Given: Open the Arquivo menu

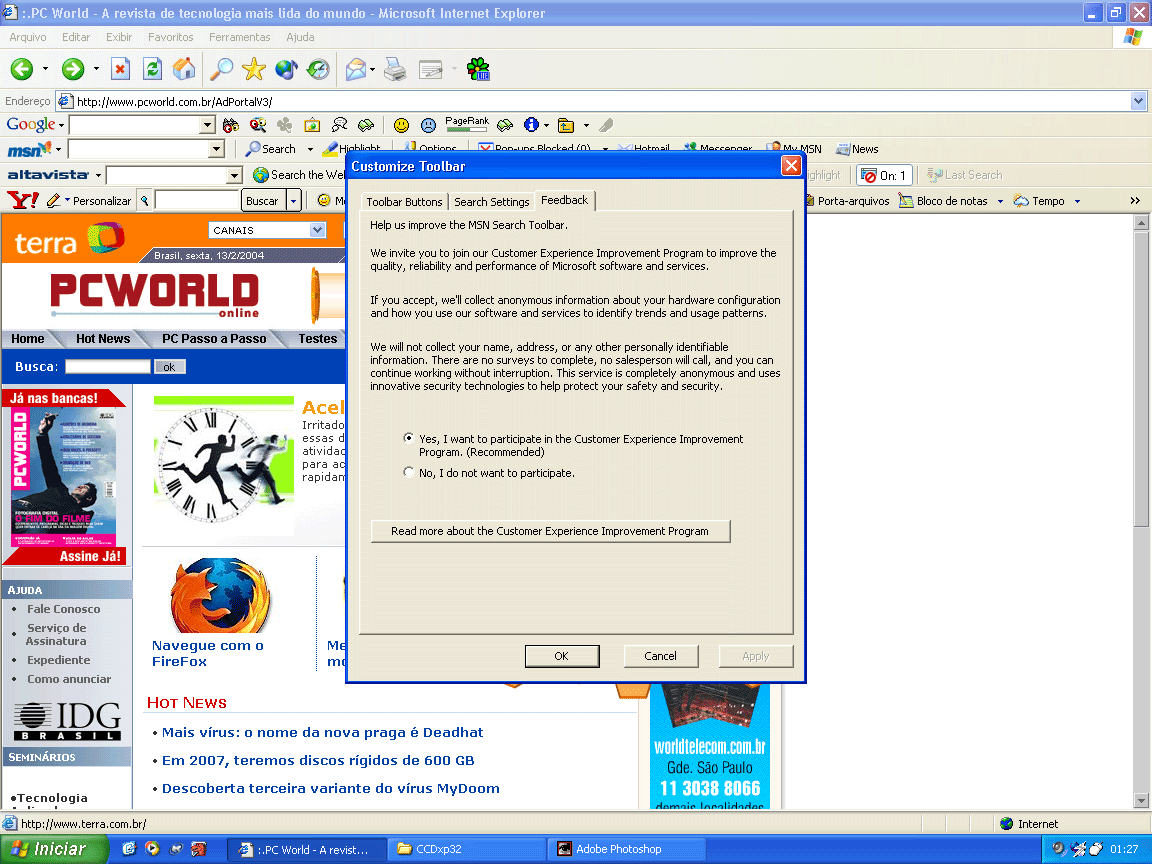Looking at the screenshot, I should [x=28, y=37].
